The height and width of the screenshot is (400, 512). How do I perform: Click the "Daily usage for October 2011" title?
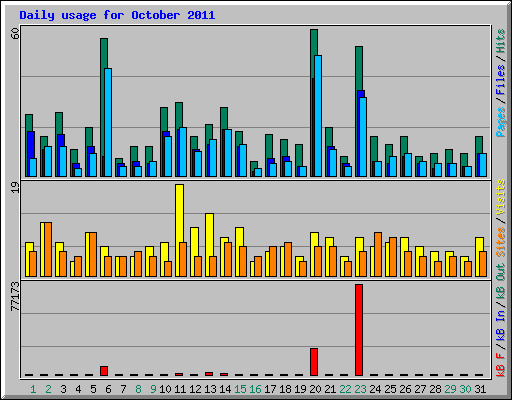click(117, 15)
